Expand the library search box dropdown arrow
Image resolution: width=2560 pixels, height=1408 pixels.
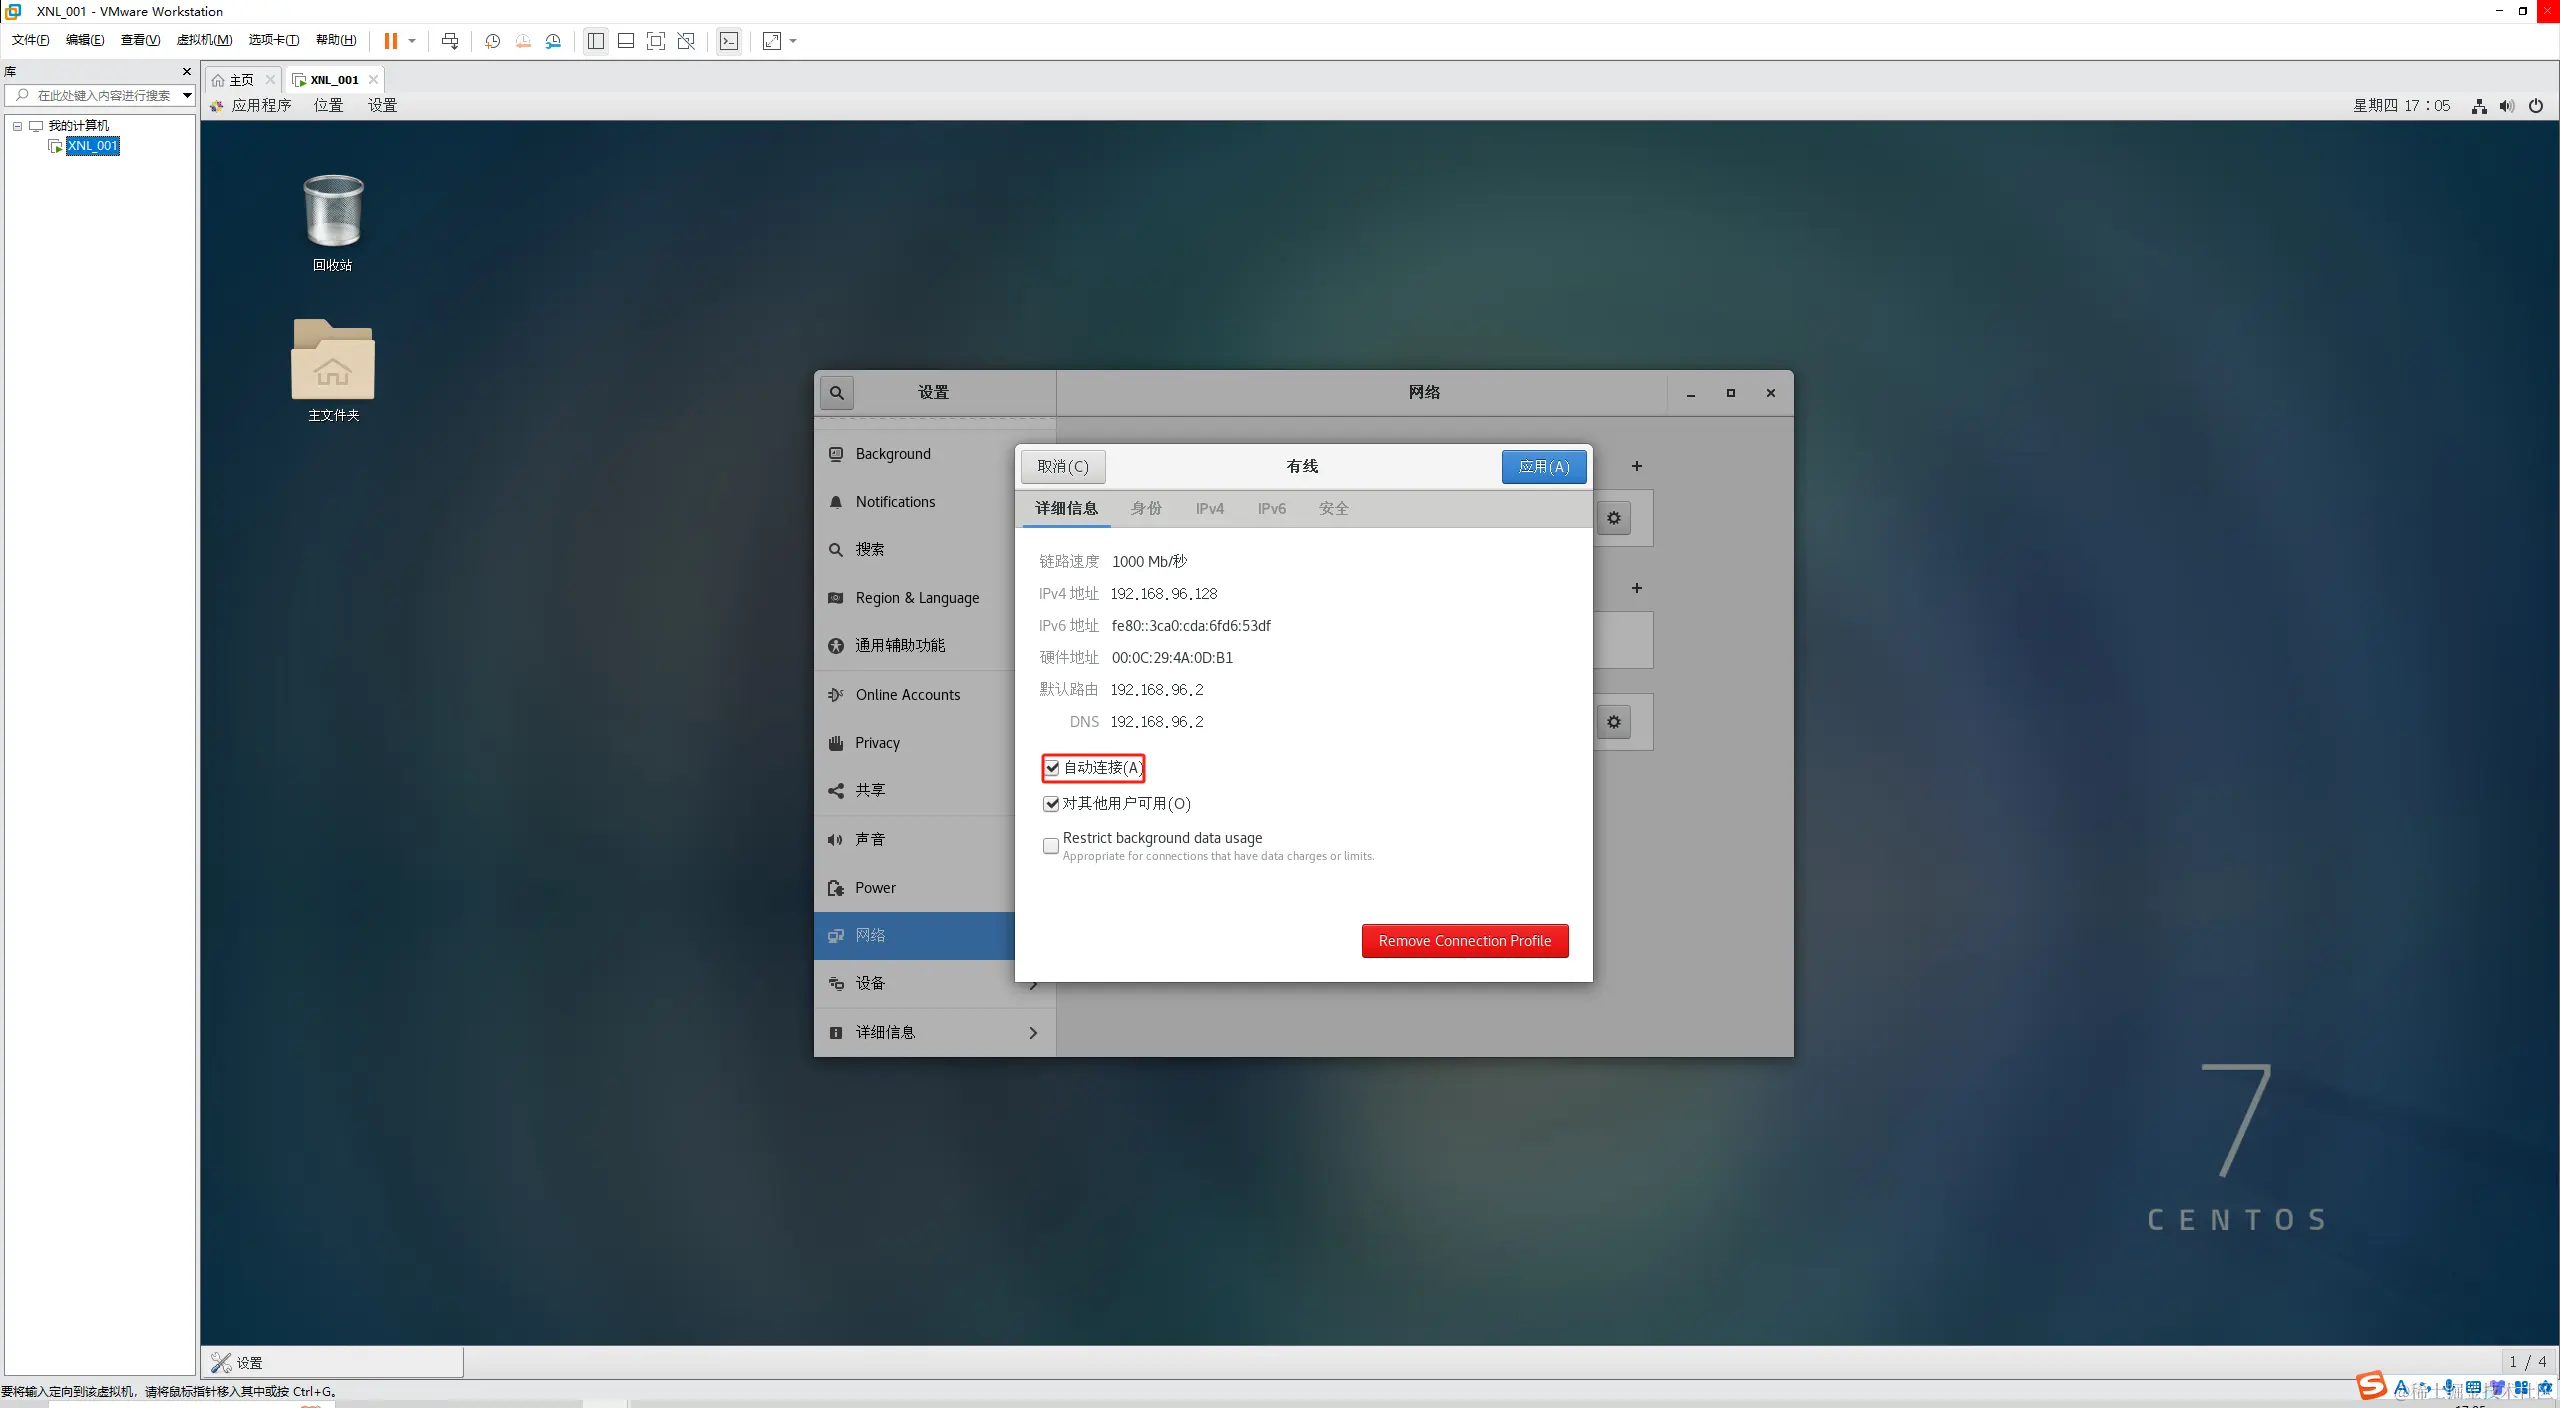tap(187, 96)
